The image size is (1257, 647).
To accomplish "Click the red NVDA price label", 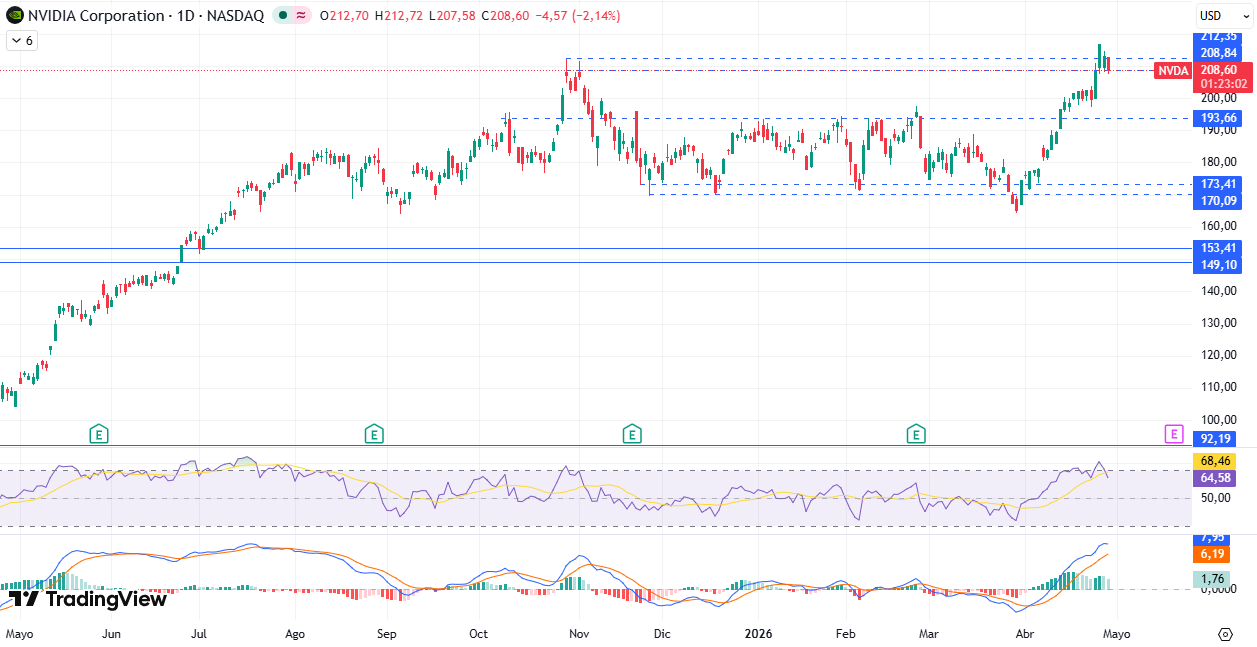I will pos(1172,71).
